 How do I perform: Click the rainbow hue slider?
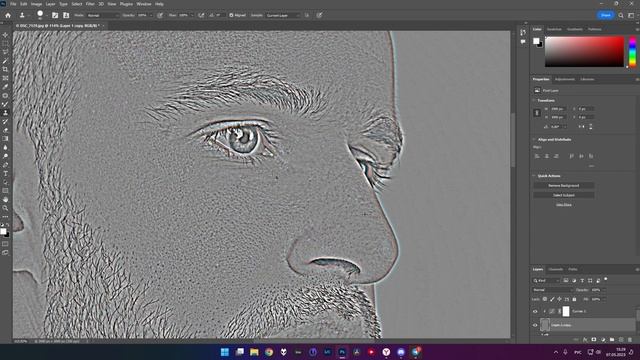632,51
